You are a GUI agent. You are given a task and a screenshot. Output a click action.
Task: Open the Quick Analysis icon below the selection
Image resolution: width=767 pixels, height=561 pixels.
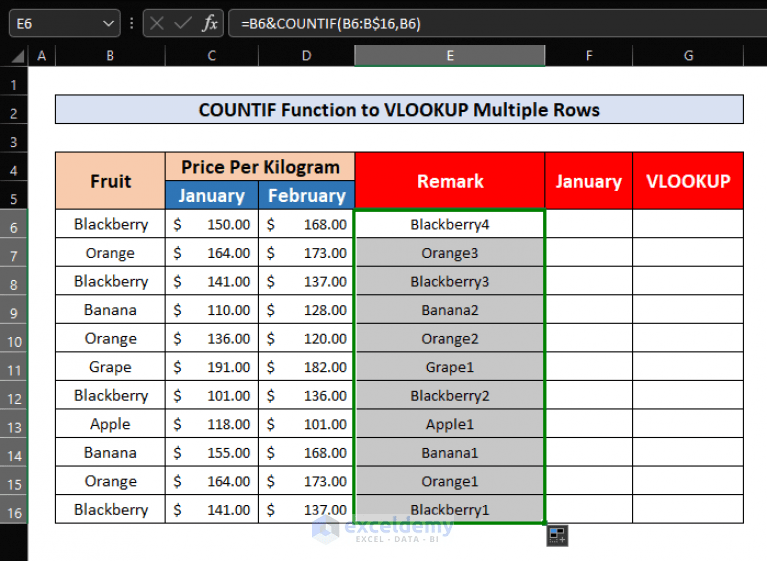[557, 535]
